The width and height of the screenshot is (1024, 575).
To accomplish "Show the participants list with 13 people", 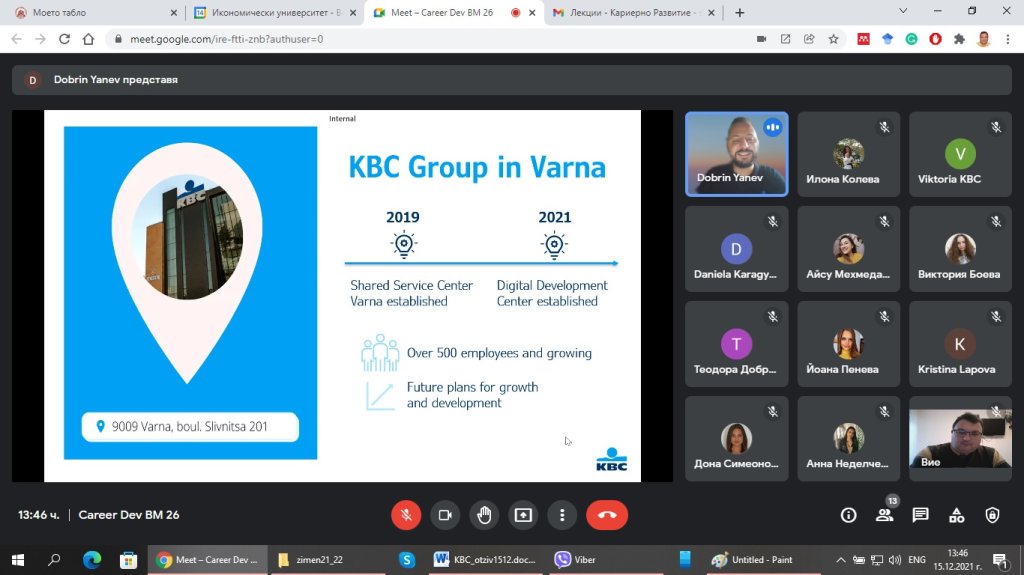I will pos(884,515).
